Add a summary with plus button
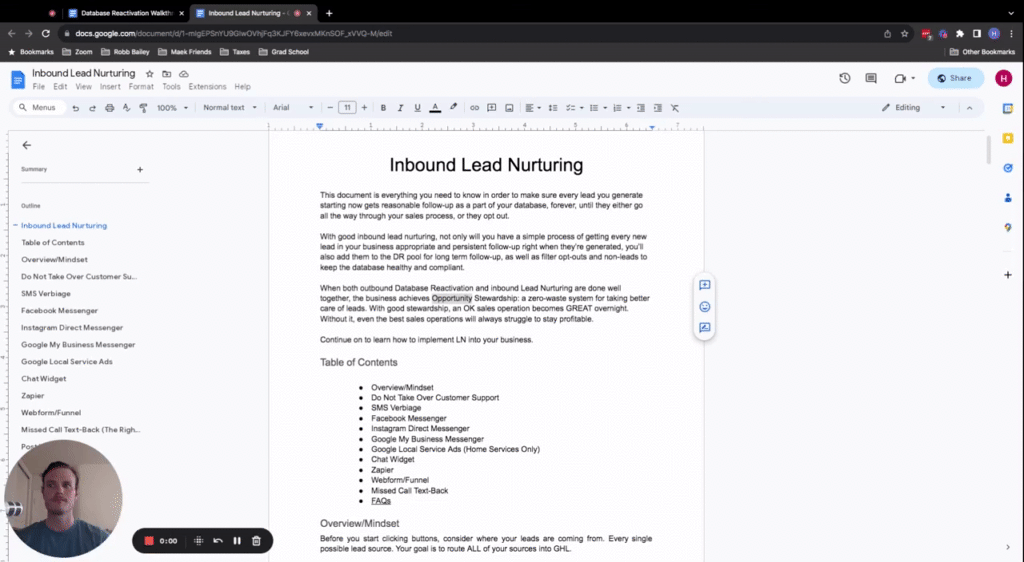1024x562 pixels. pyautogui.click(x=140, y=170)
